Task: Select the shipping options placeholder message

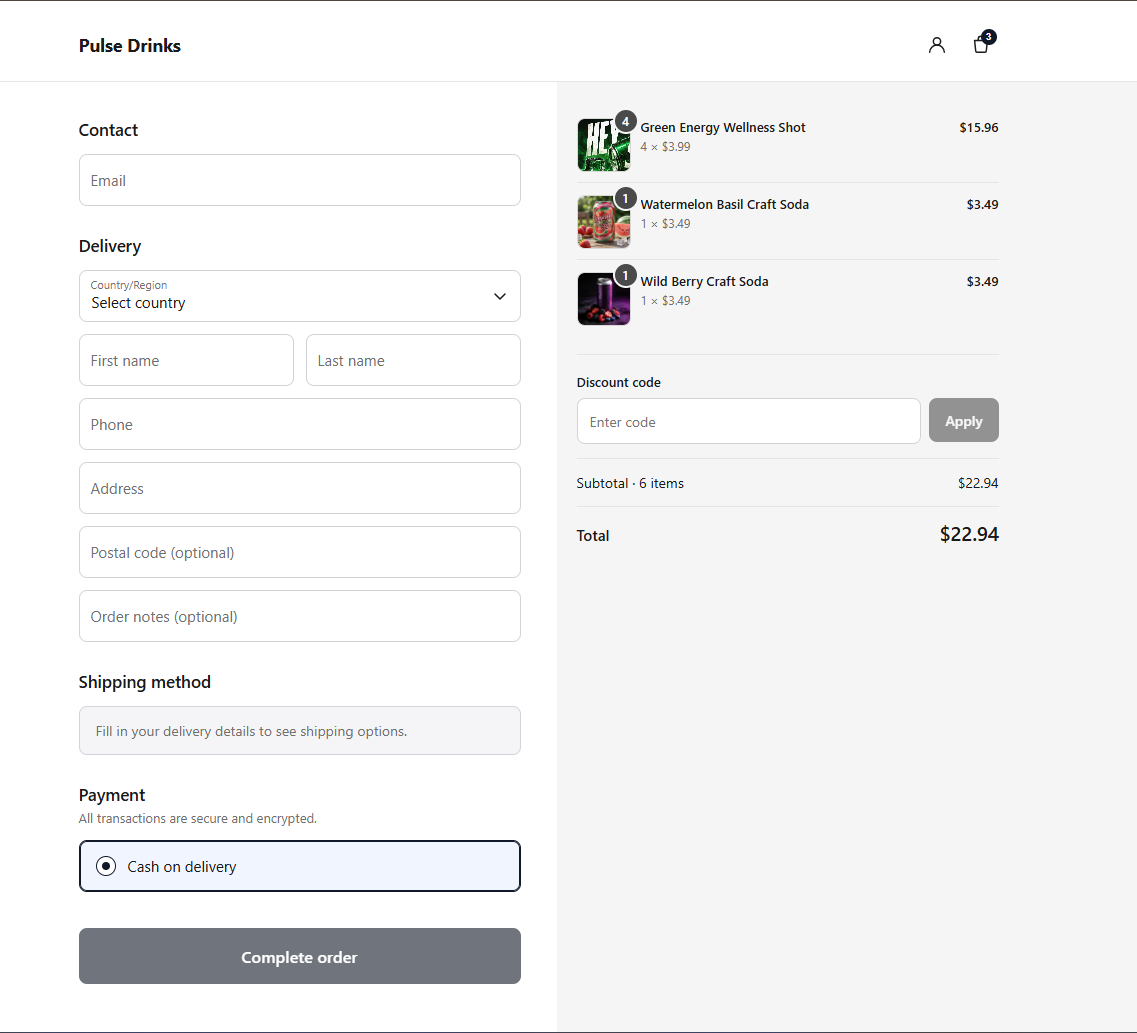Action: (x=251, y=731)
